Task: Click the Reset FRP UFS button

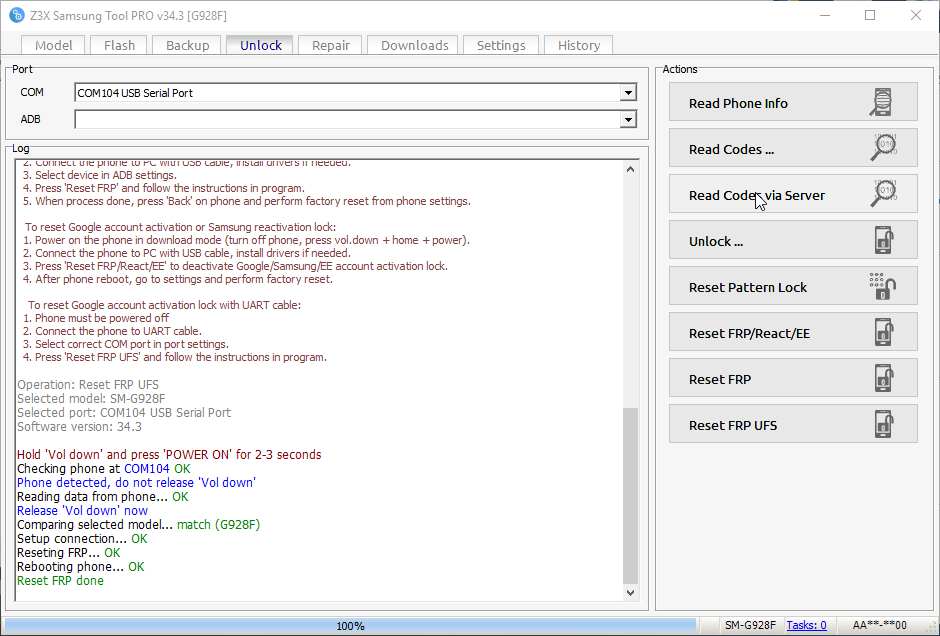Action: [x=793, y=424]
